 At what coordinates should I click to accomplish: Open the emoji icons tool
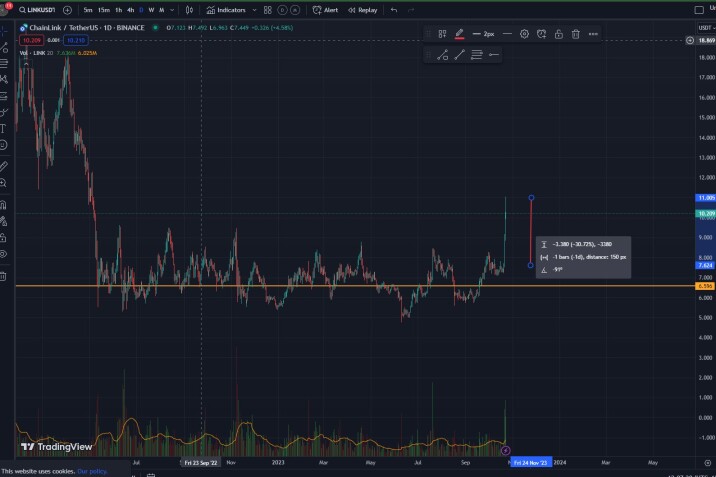[x=3, y=145]
